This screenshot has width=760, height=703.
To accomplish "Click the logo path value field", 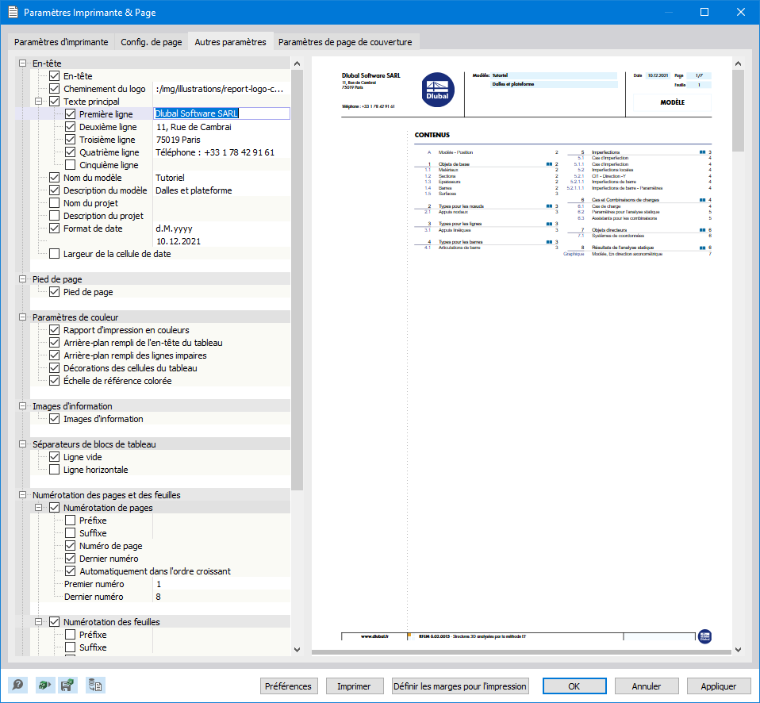I will [x=221, y=88].
